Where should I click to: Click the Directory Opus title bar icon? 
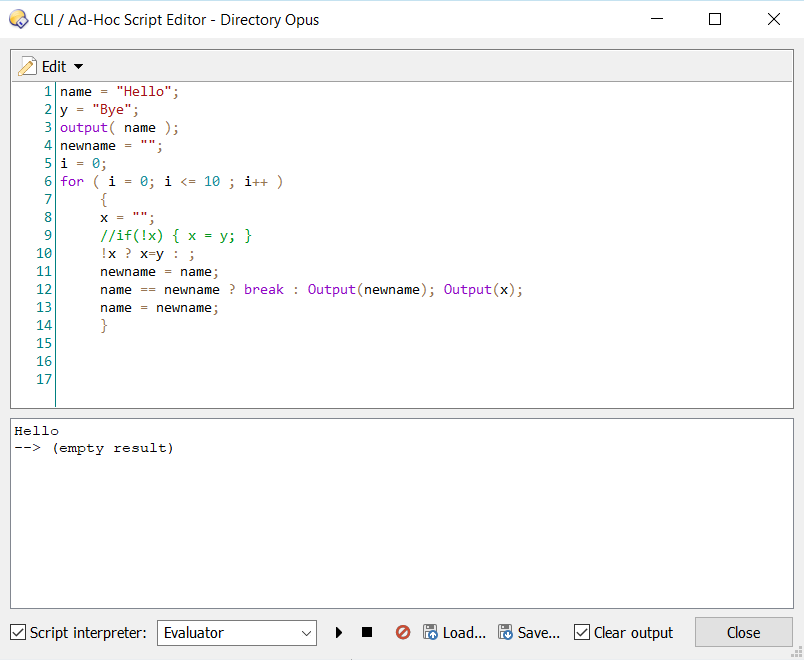[18, 19]
